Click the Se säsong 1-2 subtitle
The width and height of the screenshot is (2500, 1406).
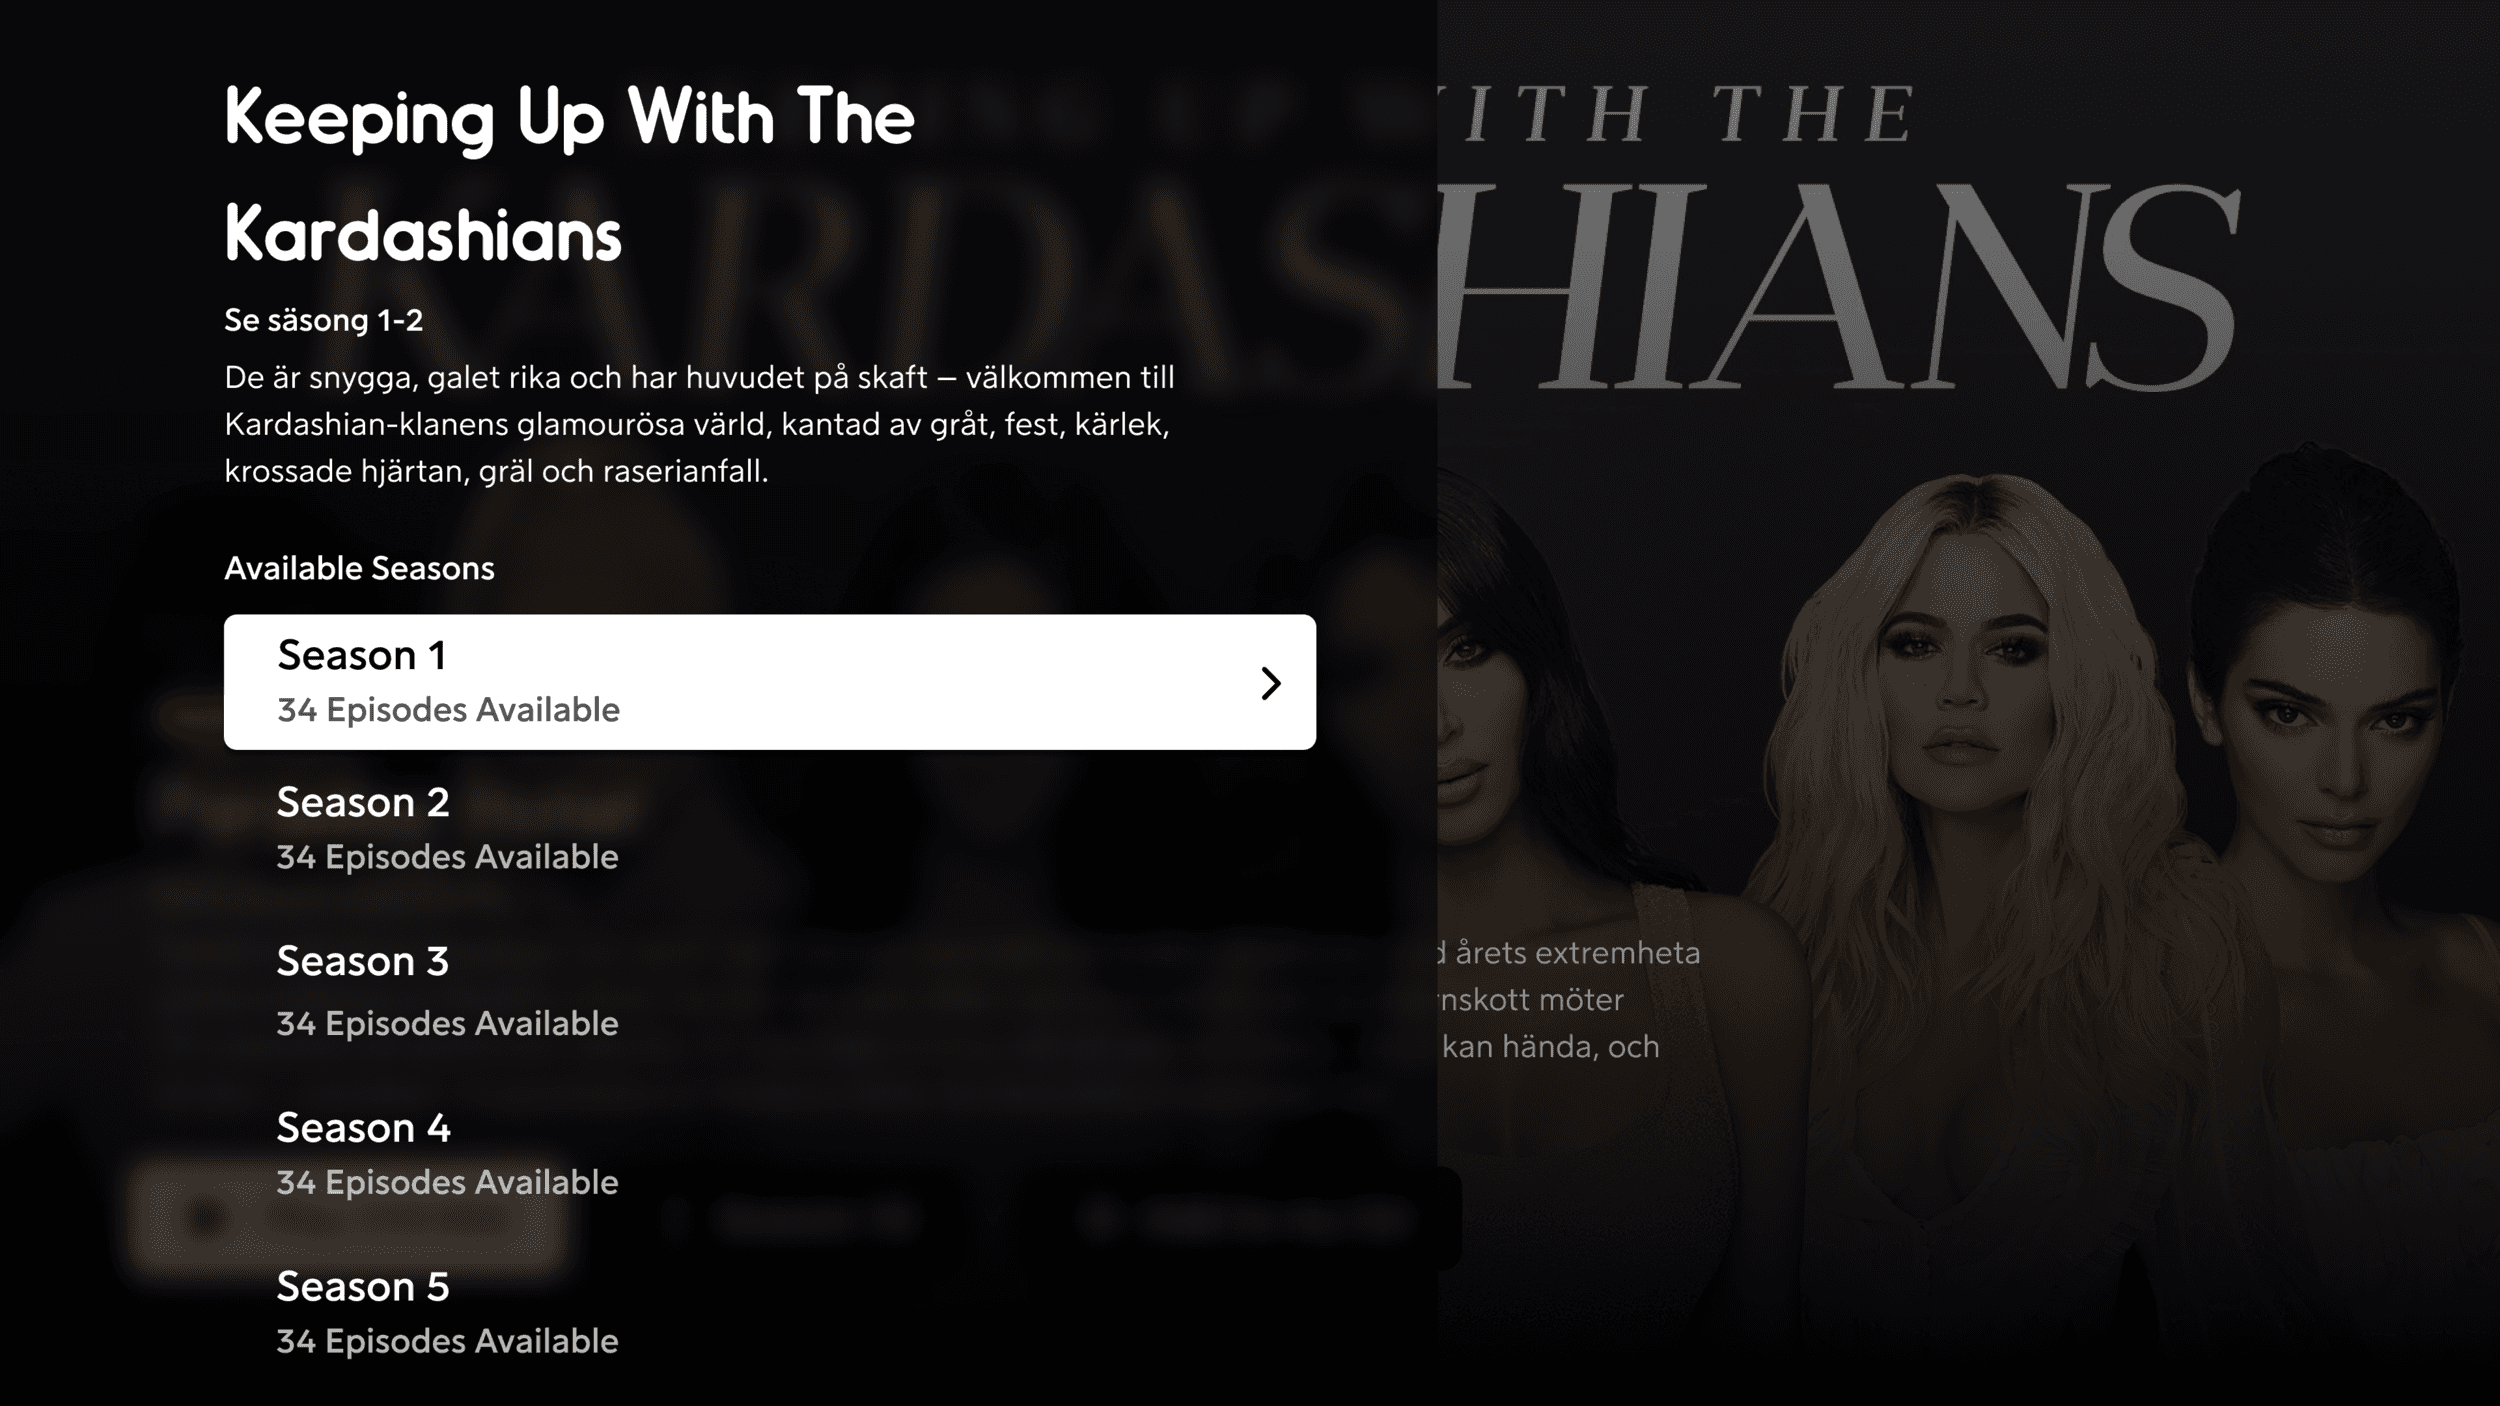pyautogui.click(x=323, y=320)
